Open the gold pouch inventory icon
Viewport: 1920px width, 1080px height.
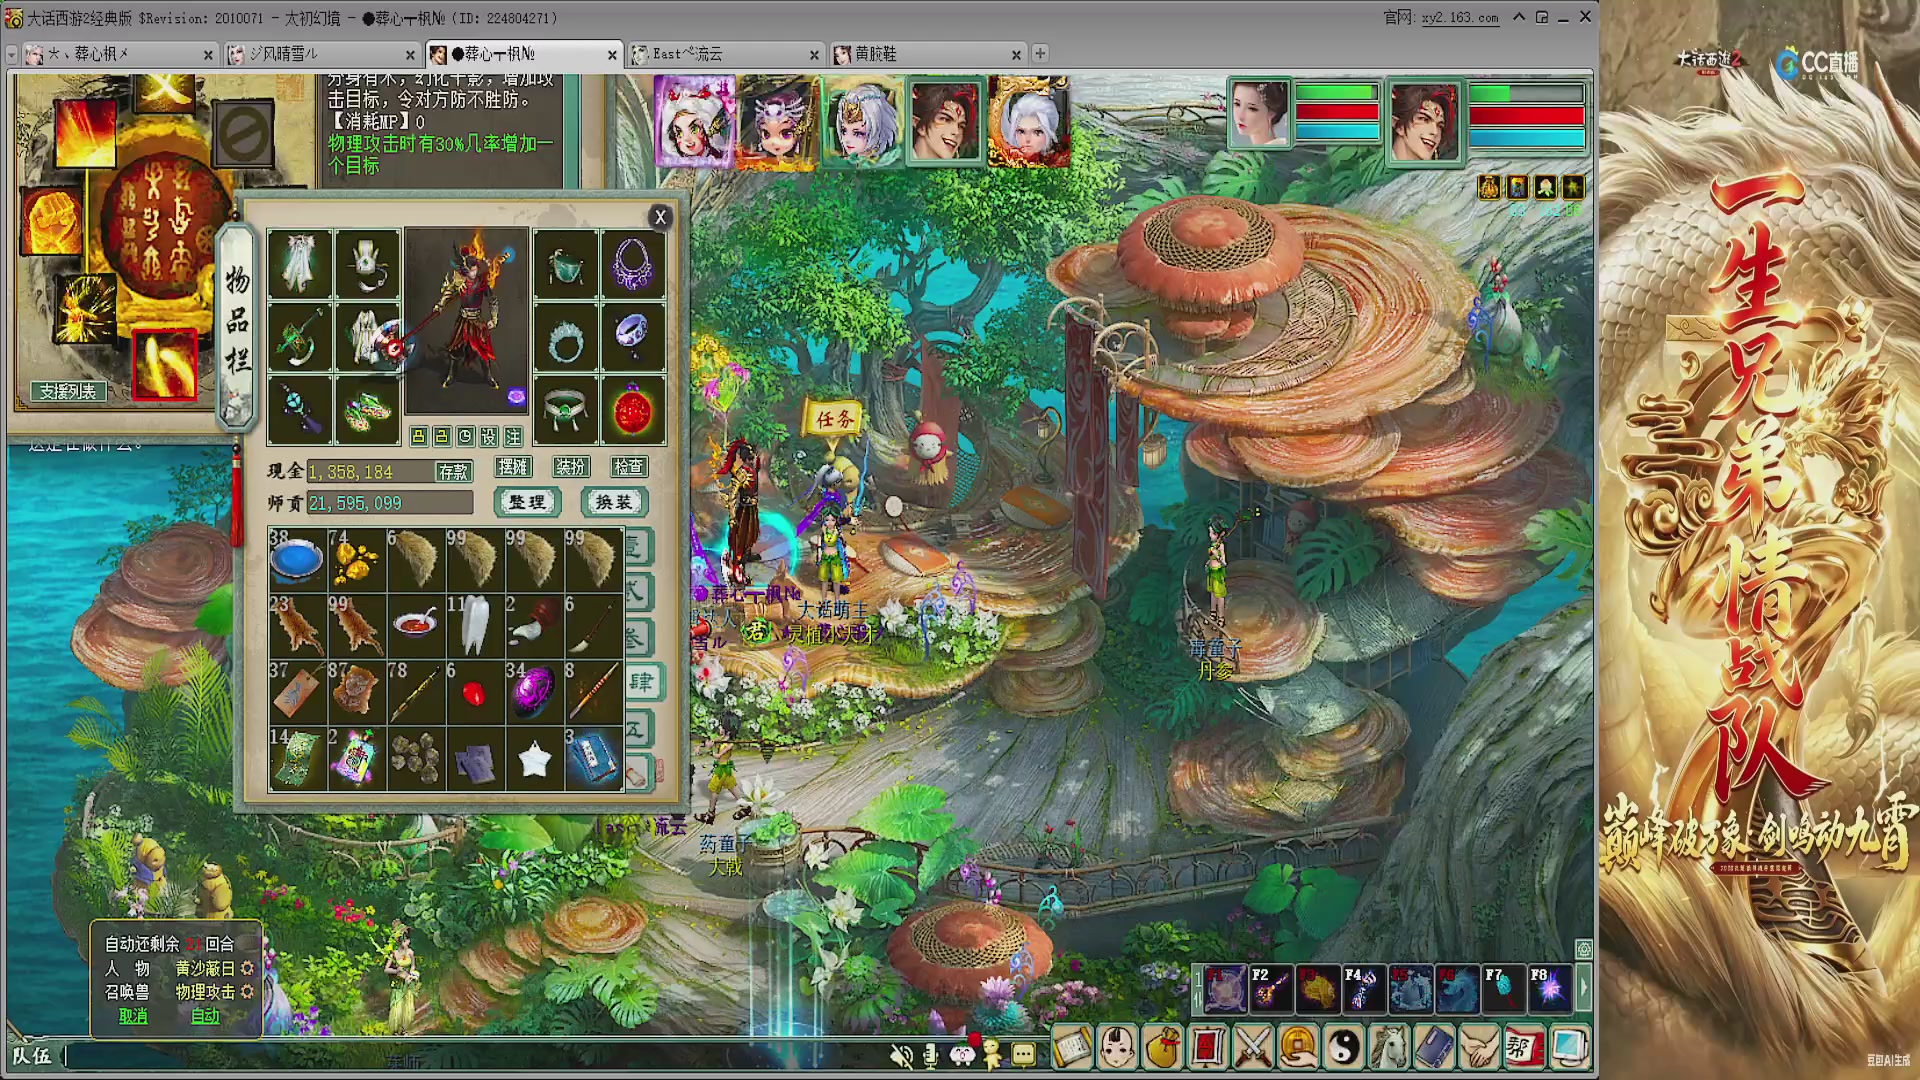1163,1048
